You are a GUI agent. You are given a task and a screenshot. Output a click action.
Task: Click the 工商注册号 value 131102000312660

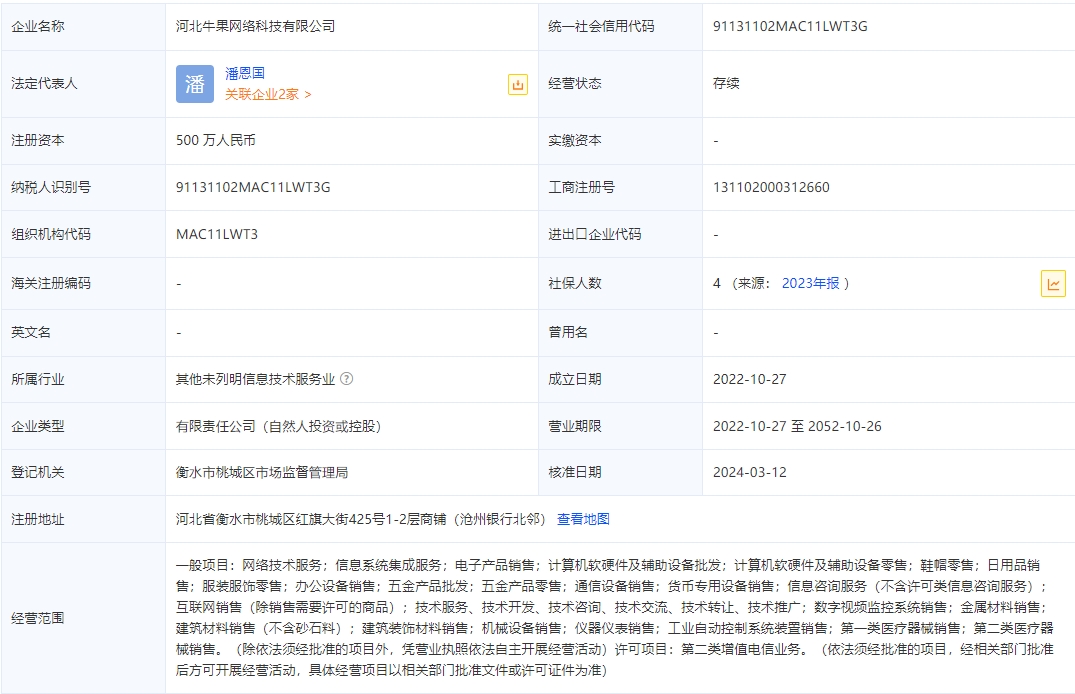tap(771, 187)
